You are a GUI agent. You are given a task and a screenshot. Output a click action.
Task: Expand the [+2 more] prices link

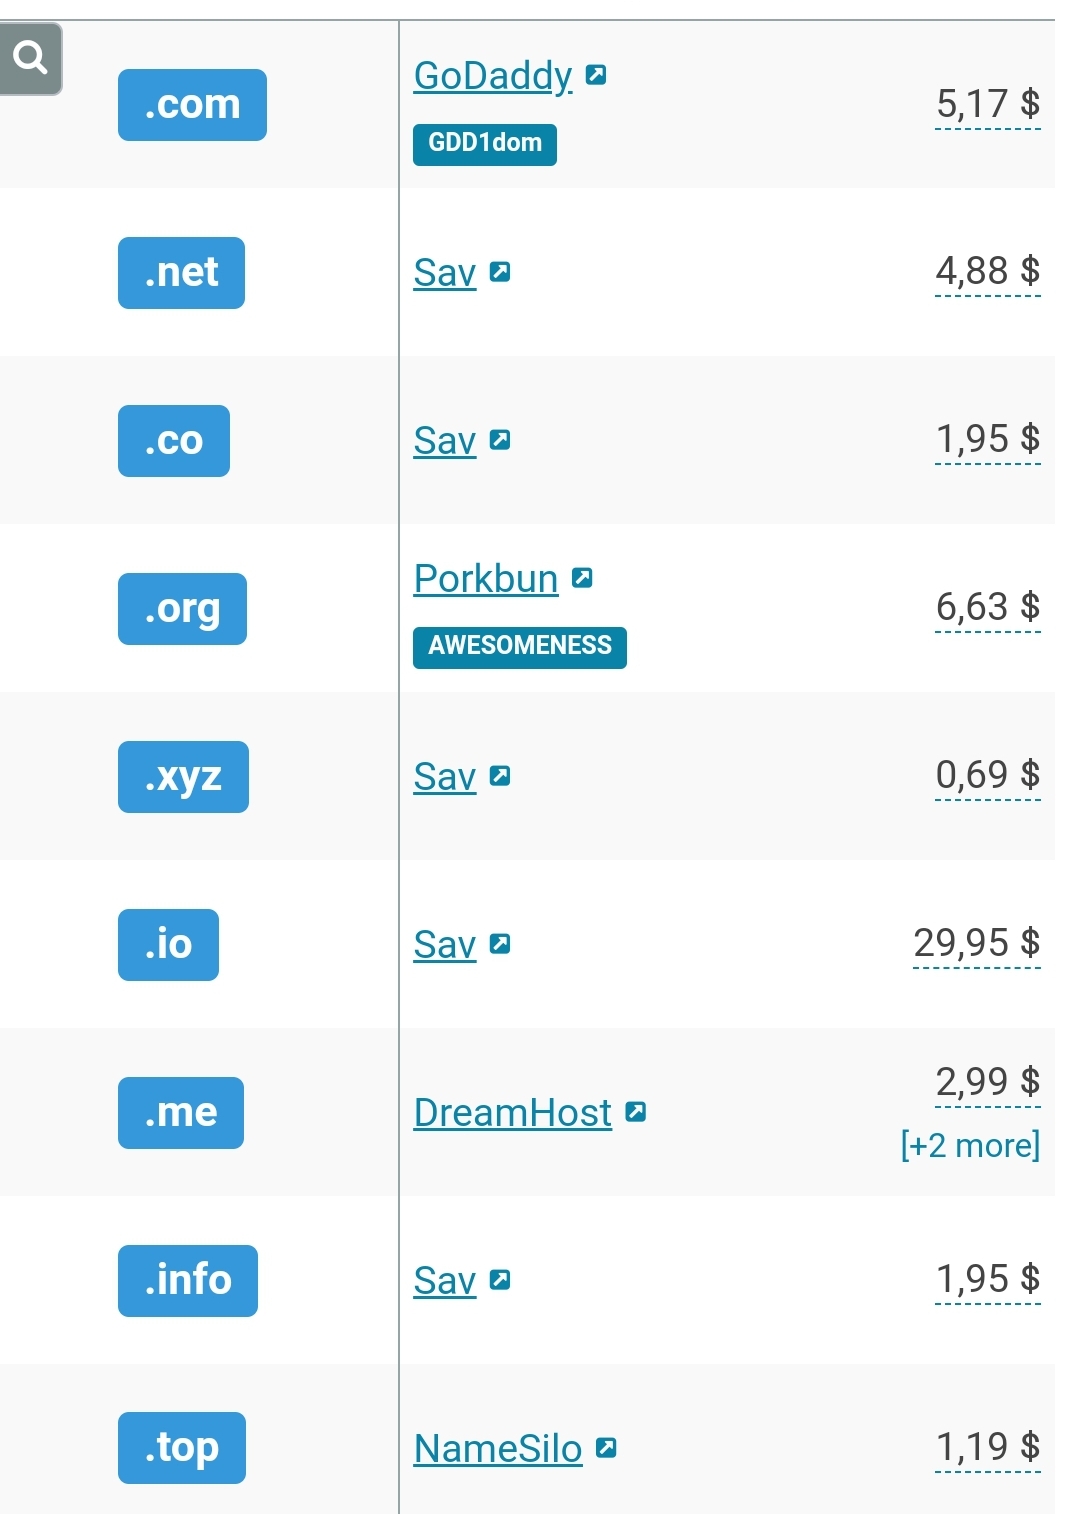tap(970, 1145)
